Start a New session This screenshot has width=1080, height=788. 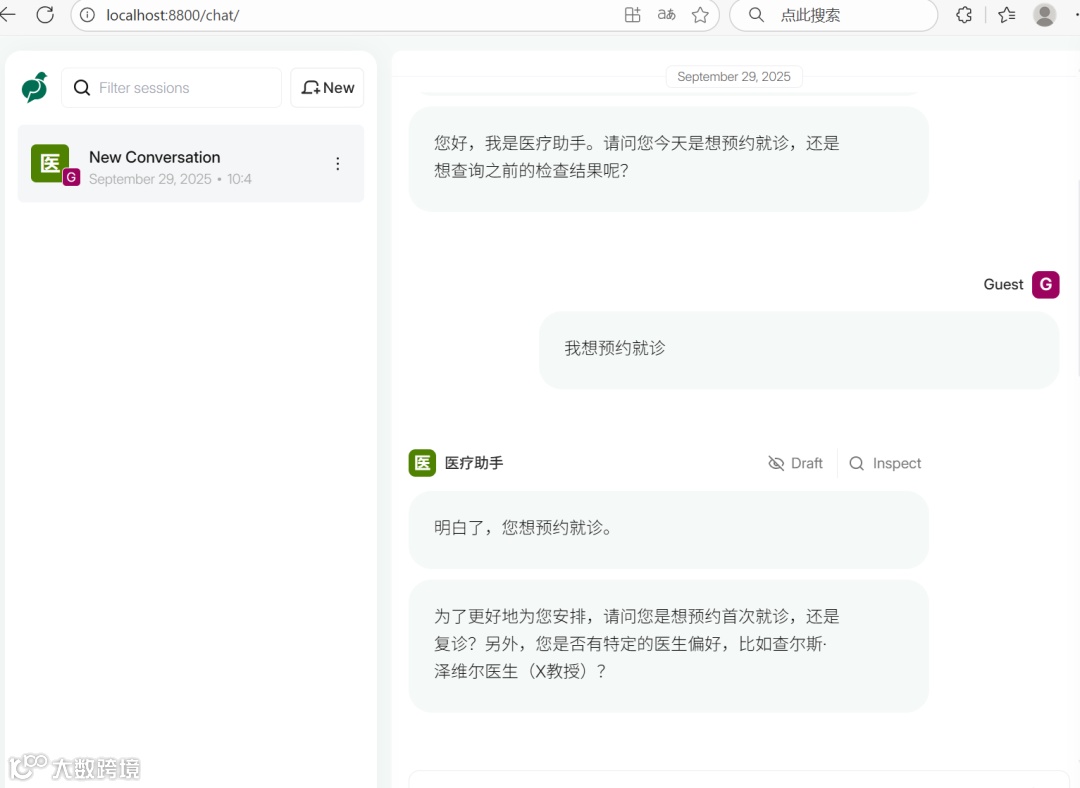pos(327,87)
